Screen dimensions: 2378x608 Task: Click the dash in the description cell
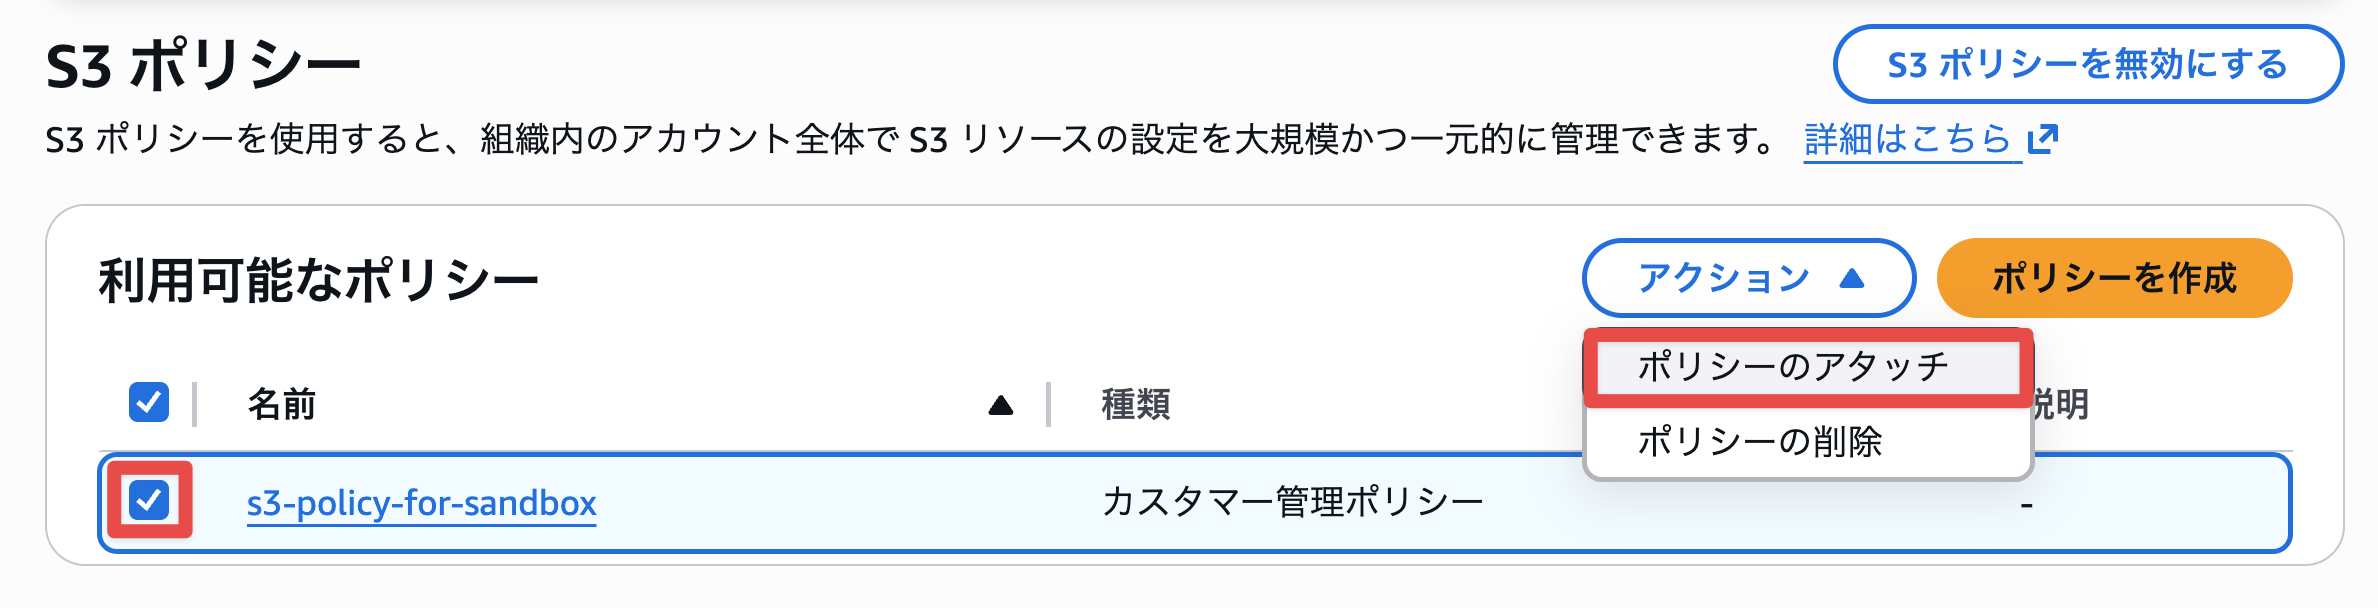click(2026, 504)
